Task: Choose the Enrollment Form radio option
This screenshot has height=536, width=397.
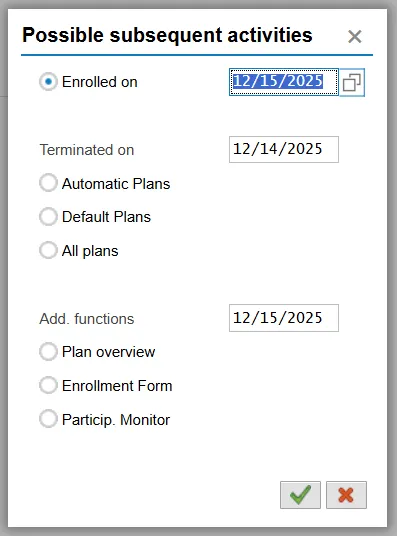Action: point(48,385)
